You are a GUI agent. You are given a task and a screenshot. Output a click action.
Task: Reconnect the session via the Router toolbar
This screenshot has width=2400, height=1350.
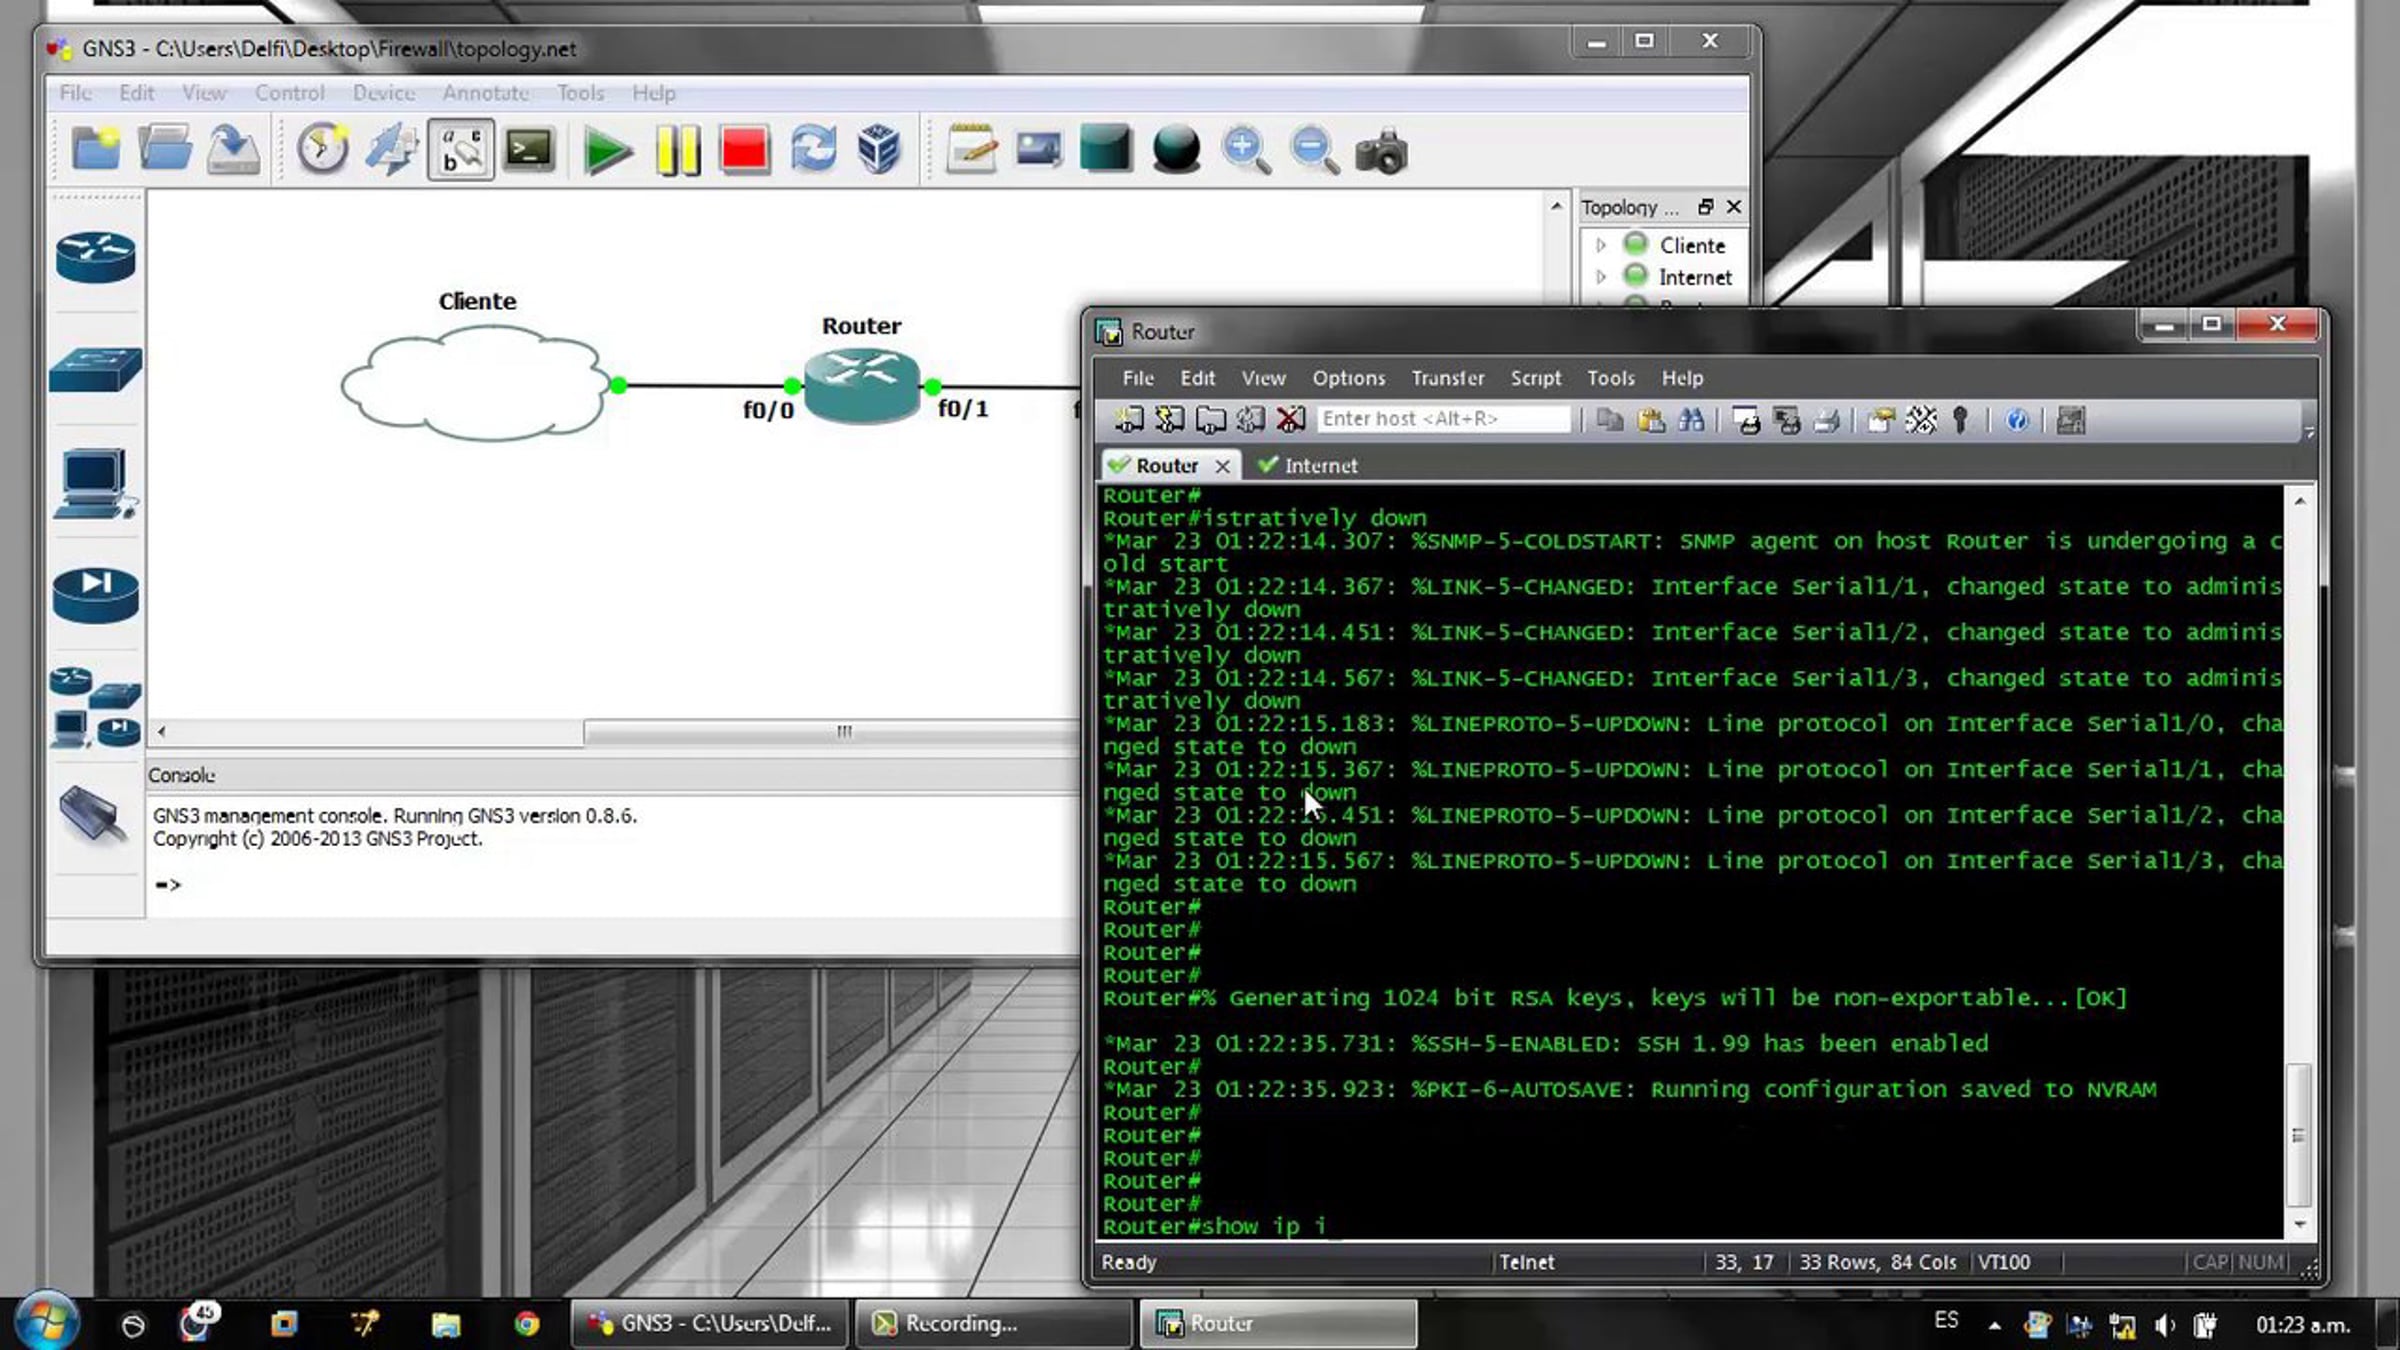point(1250,420)
